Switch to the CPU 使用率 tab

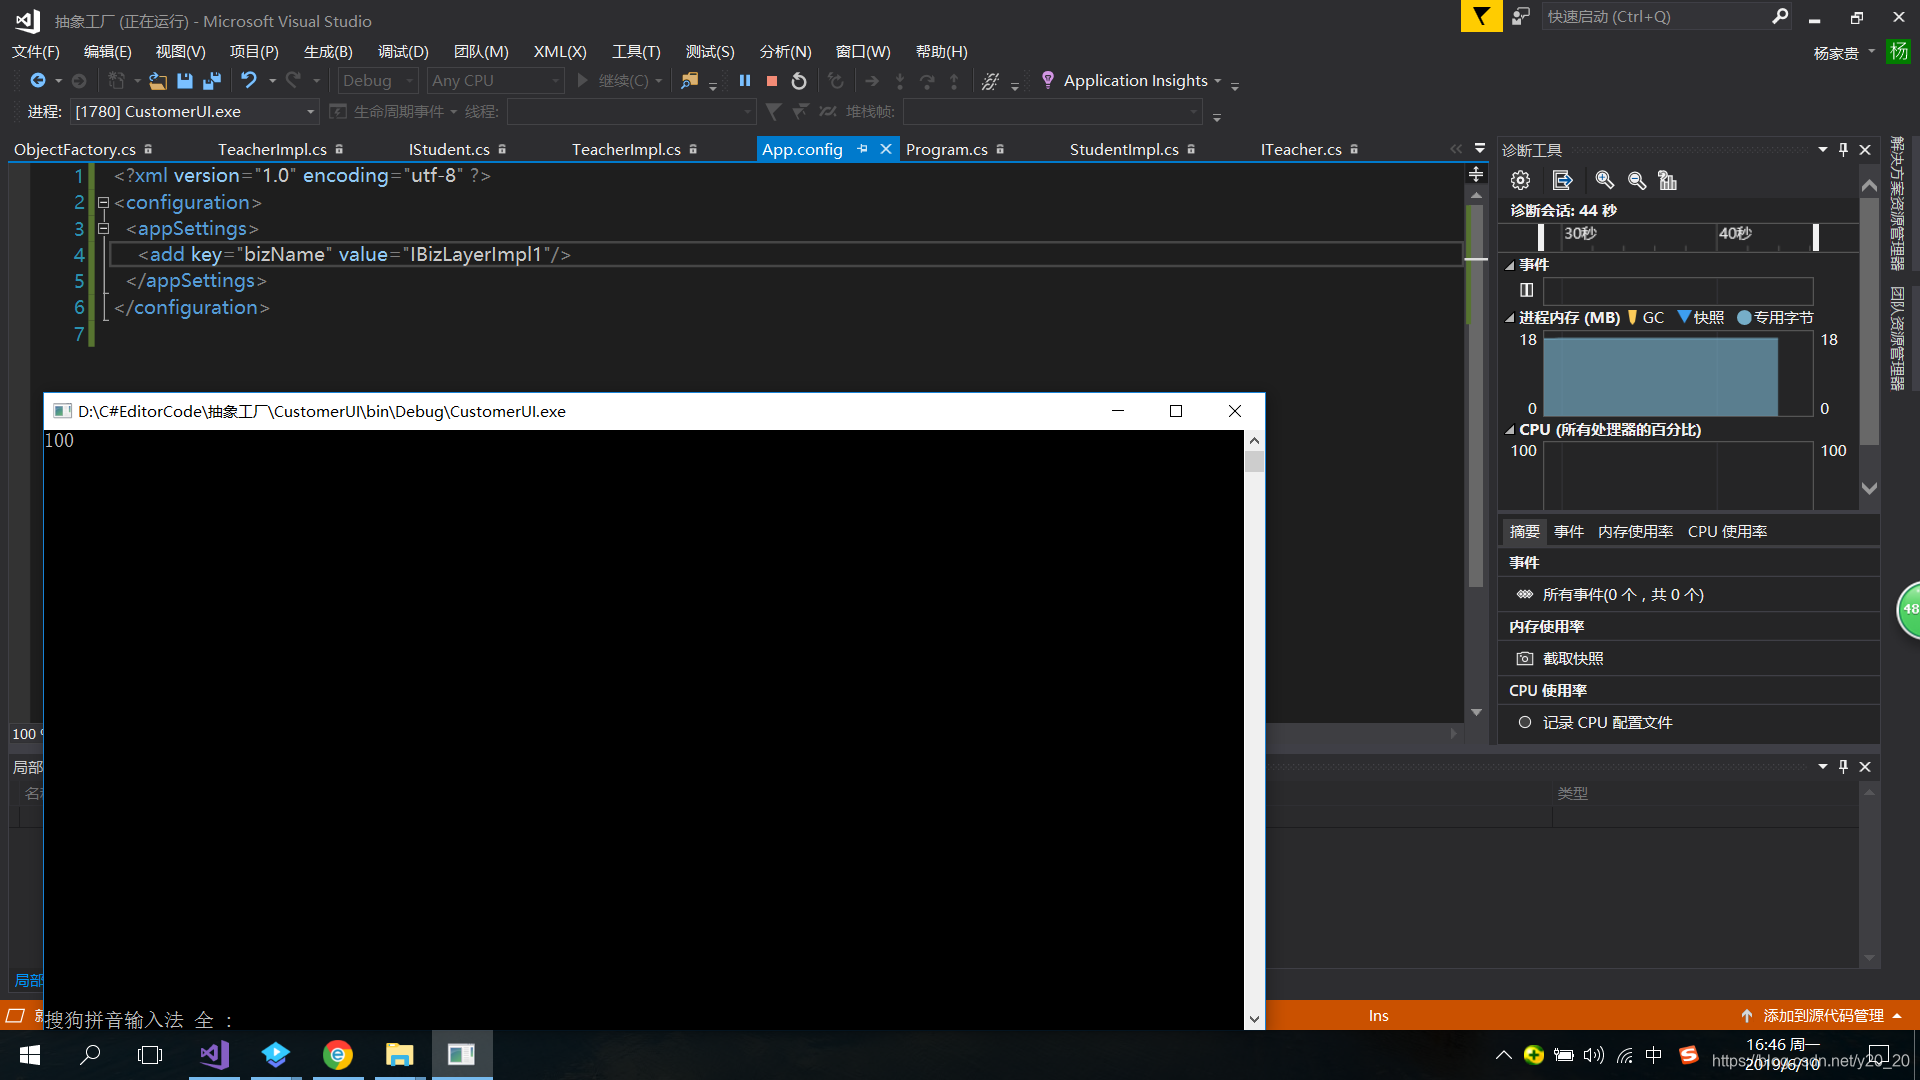tap(1727, 531)
